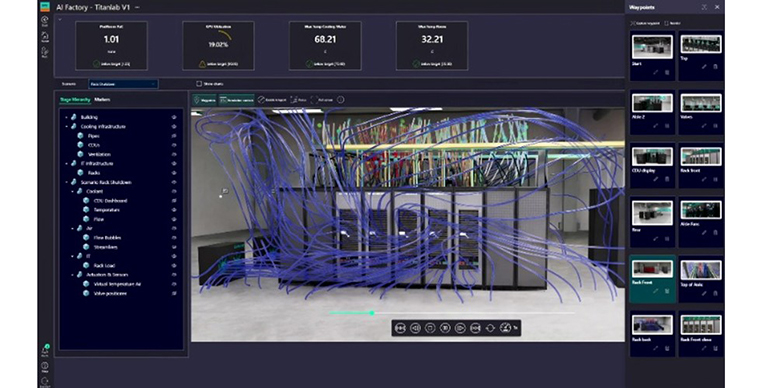The height and width of the screenshot is (388, 770).
Task: Tick the Reorder checkbox in Waypoints panel
Action: click(x=666, y=23)
